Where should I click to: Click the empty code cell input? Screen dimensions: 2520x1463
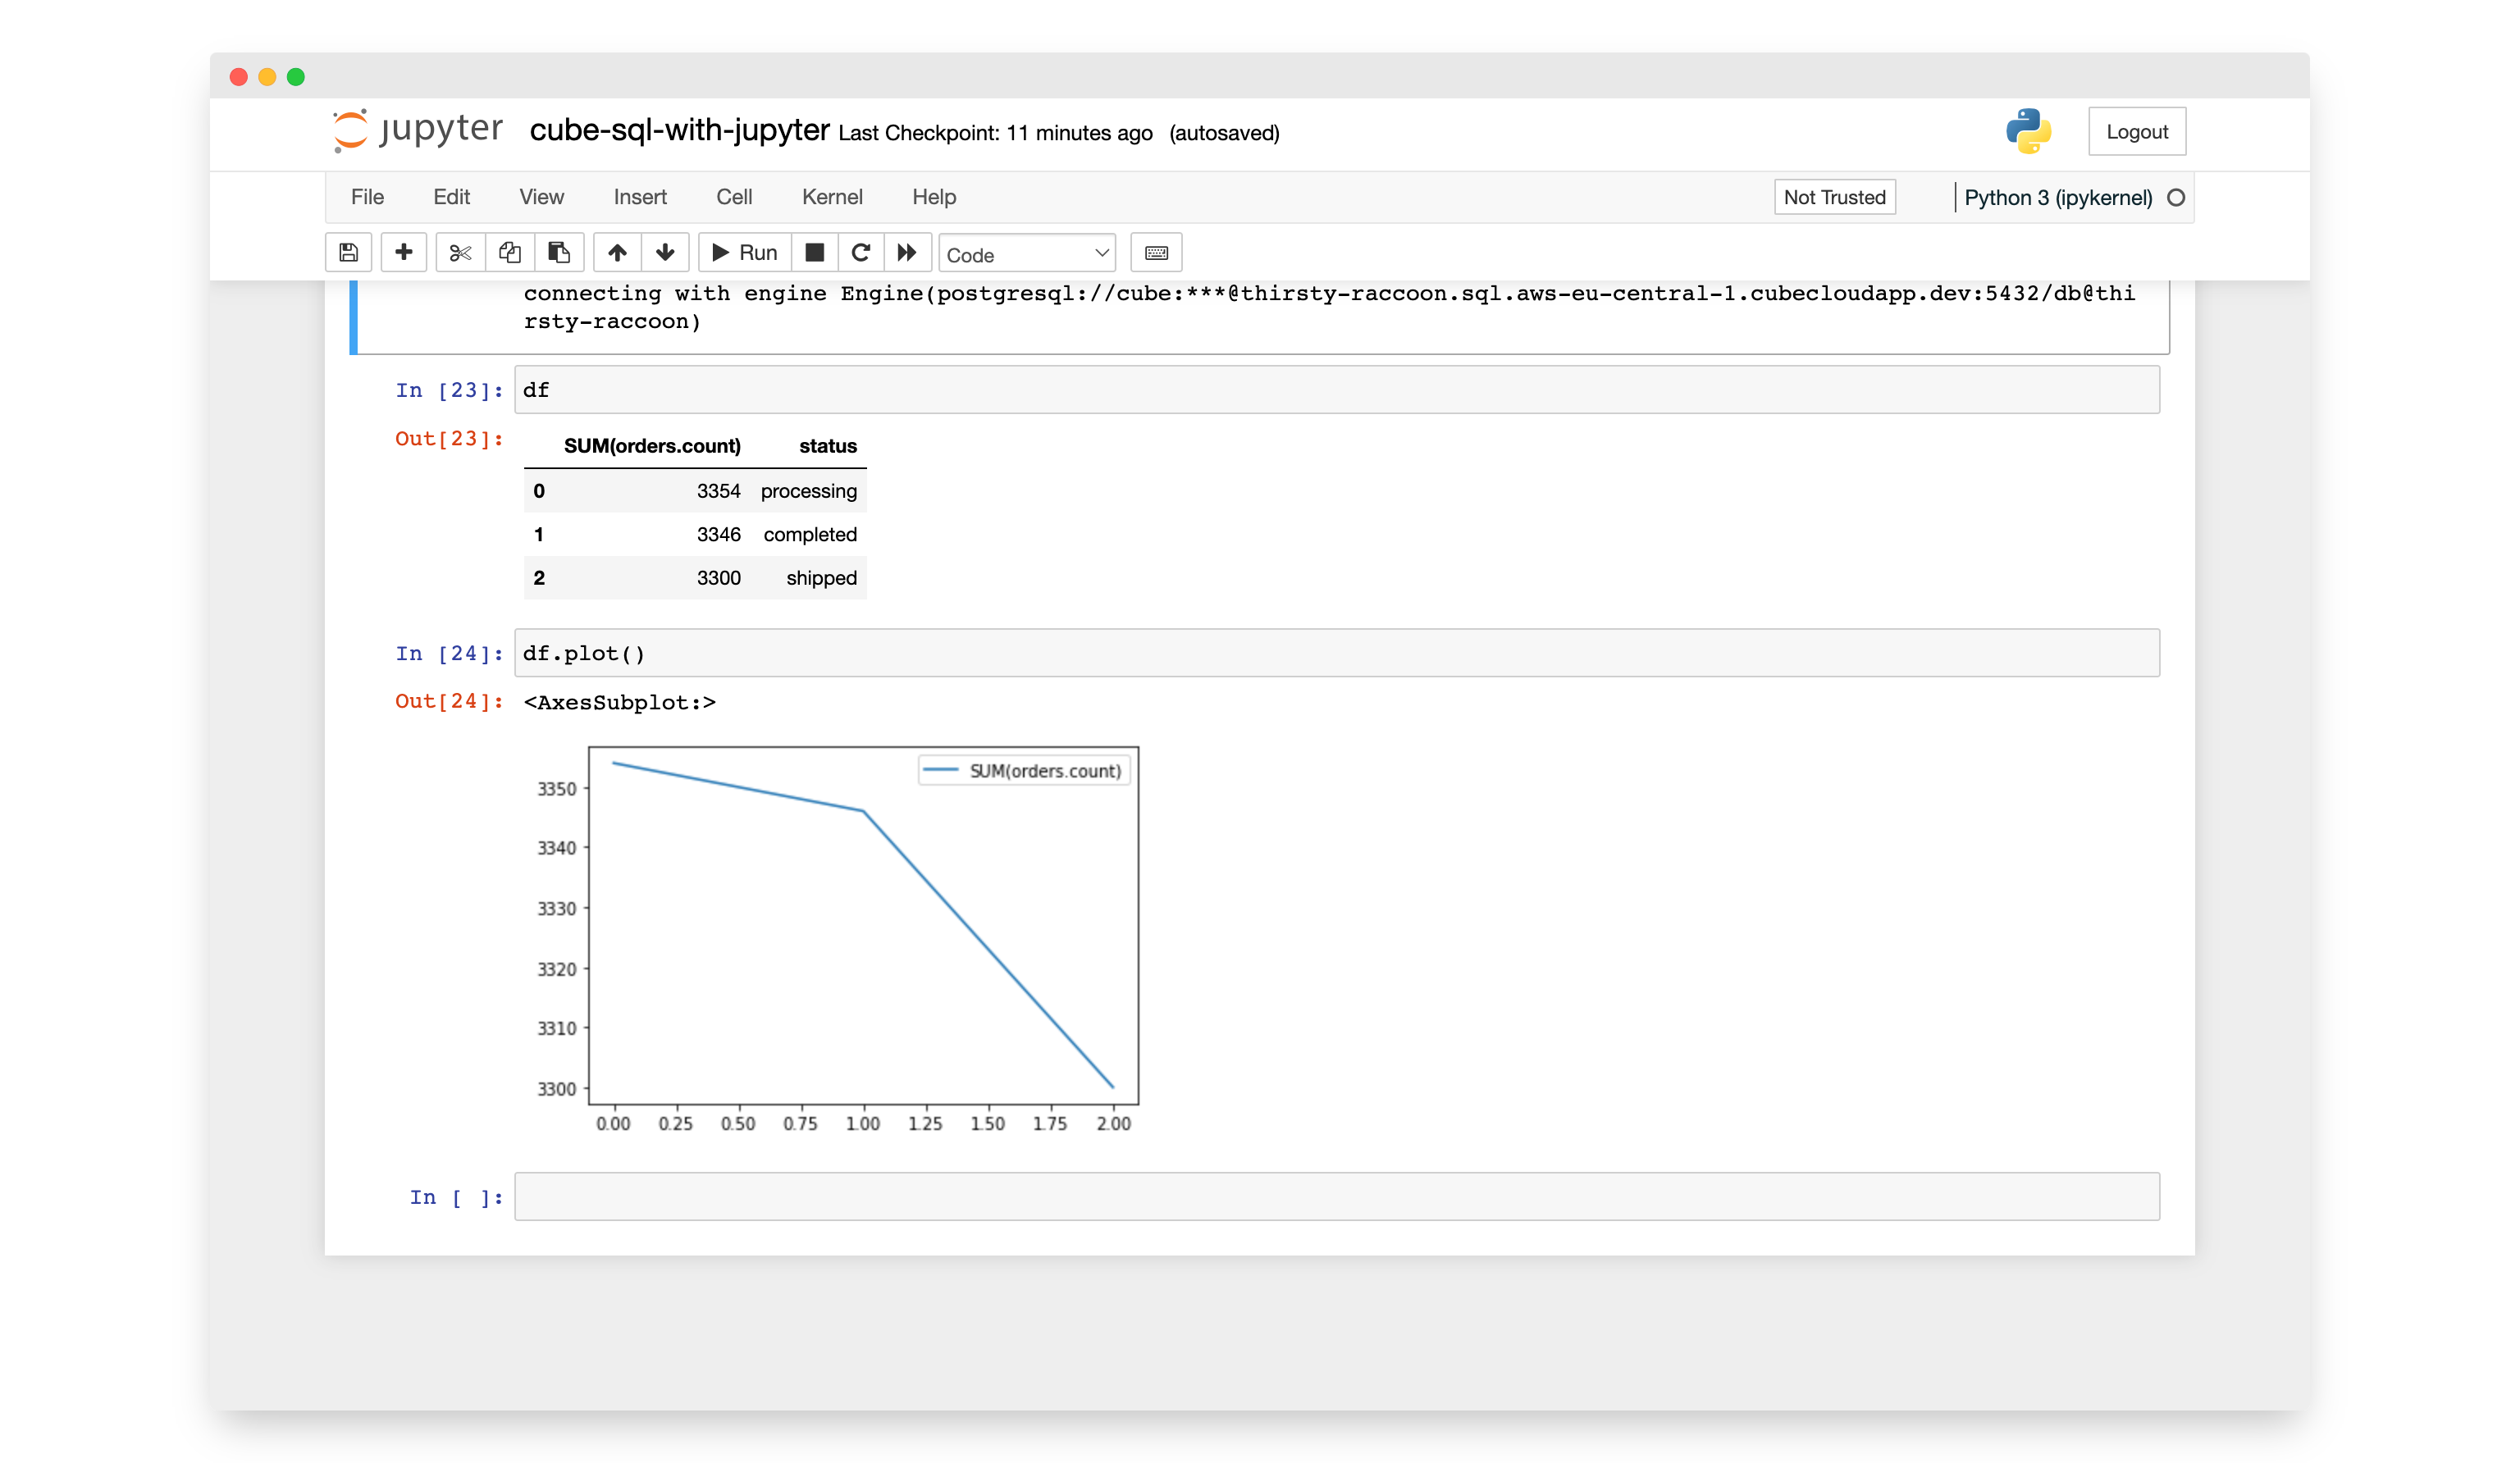click(1336, 1197)
